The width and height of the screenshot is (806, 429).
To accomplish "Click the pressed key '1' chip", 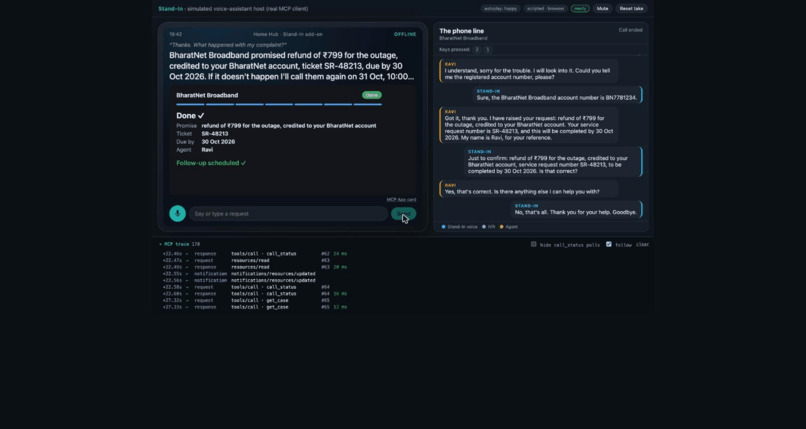I will [x=488, y=49].
